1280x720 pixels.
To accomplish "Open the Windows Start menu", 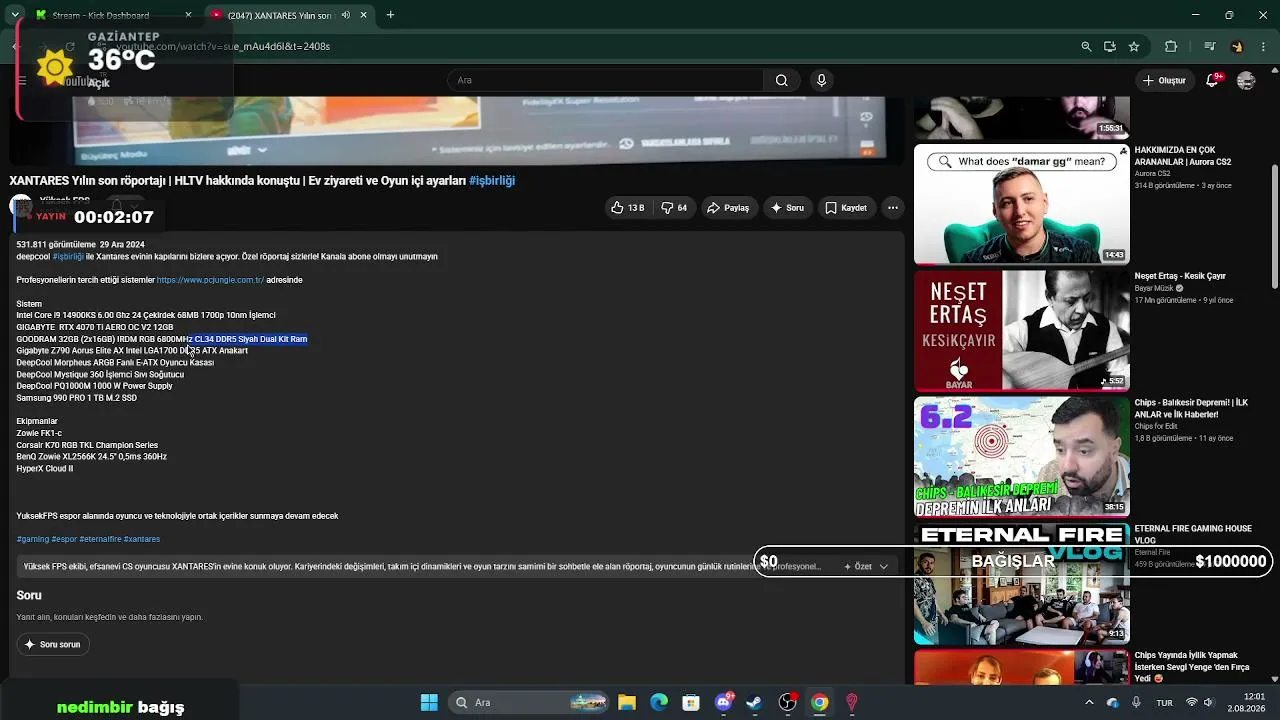I will tap(429, 702).
